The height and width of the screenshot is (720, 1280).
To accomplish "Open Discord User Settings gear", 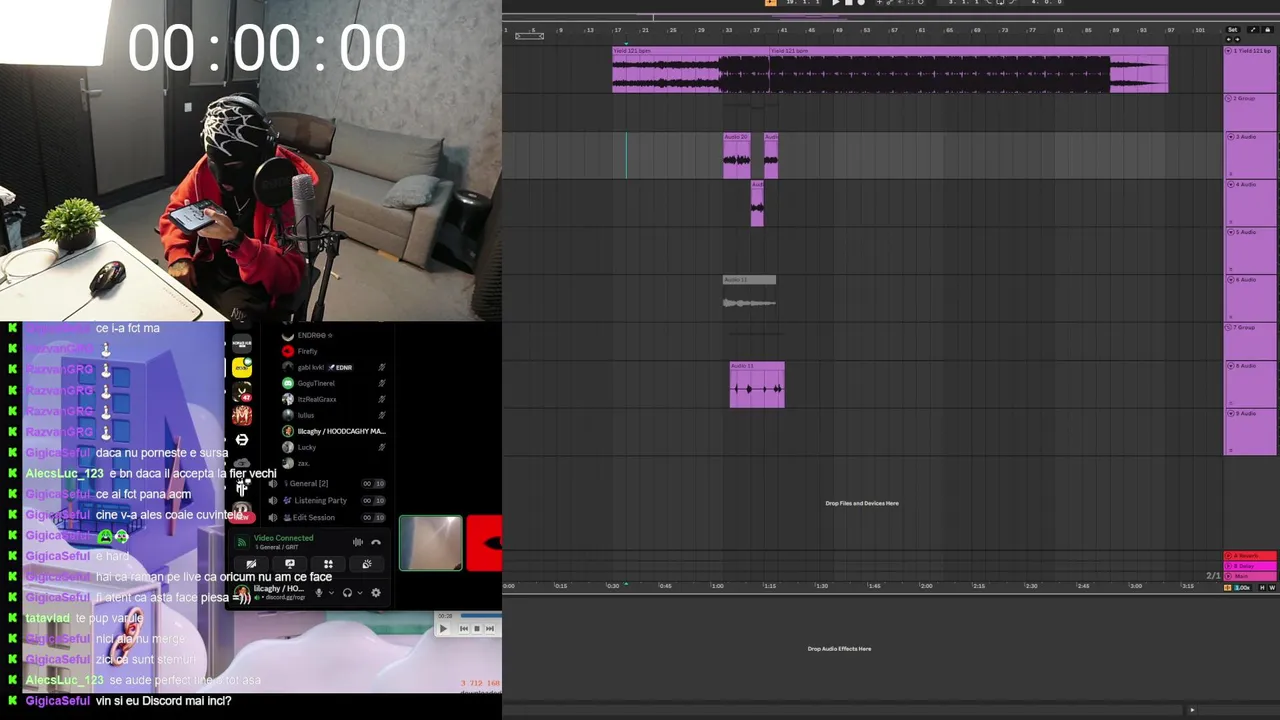I will [376, 593].
